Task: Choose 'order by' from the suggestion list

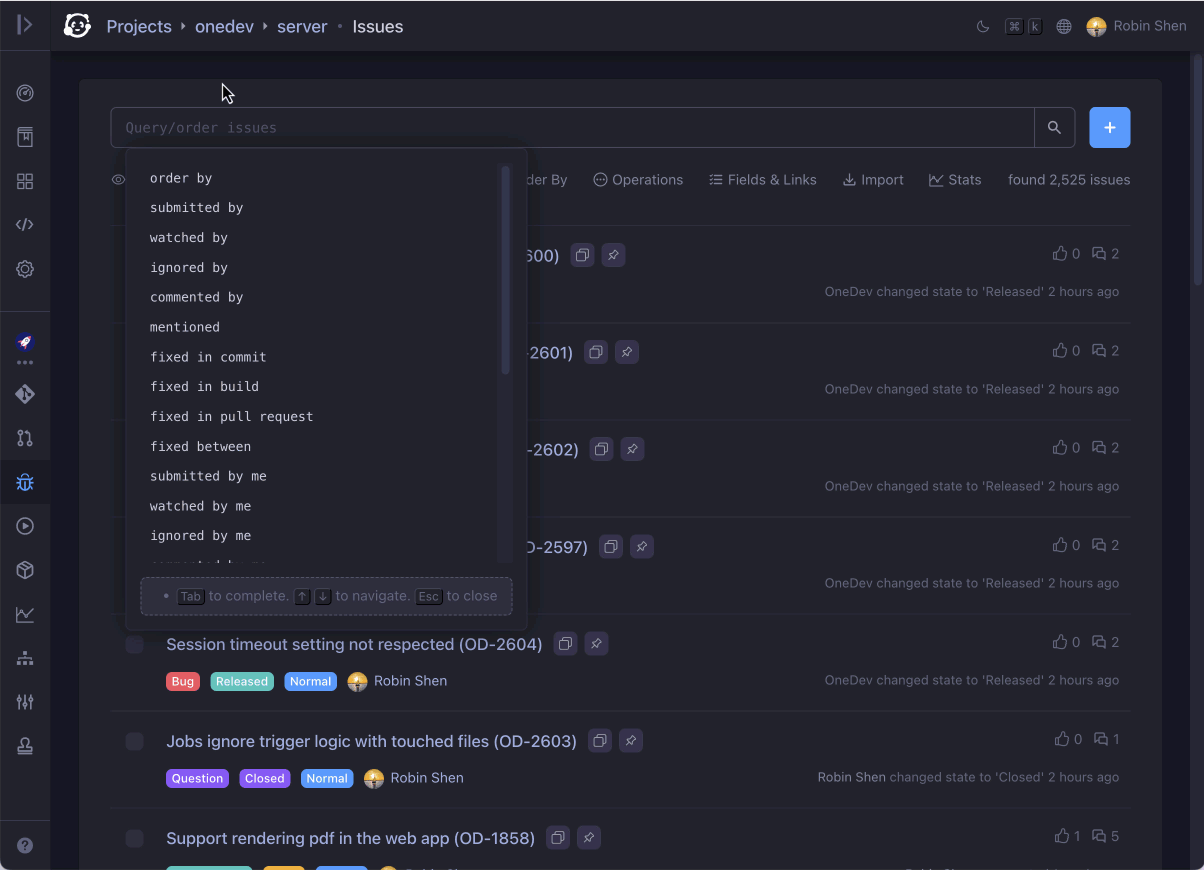Action: pyautogui.click(x=179, y=177)
